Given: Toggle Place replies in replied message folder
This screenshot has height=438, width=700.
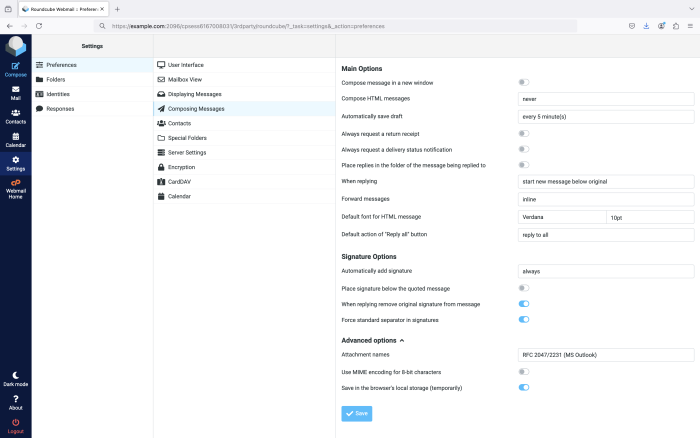Looking at the screenshot, I should 524,165.
